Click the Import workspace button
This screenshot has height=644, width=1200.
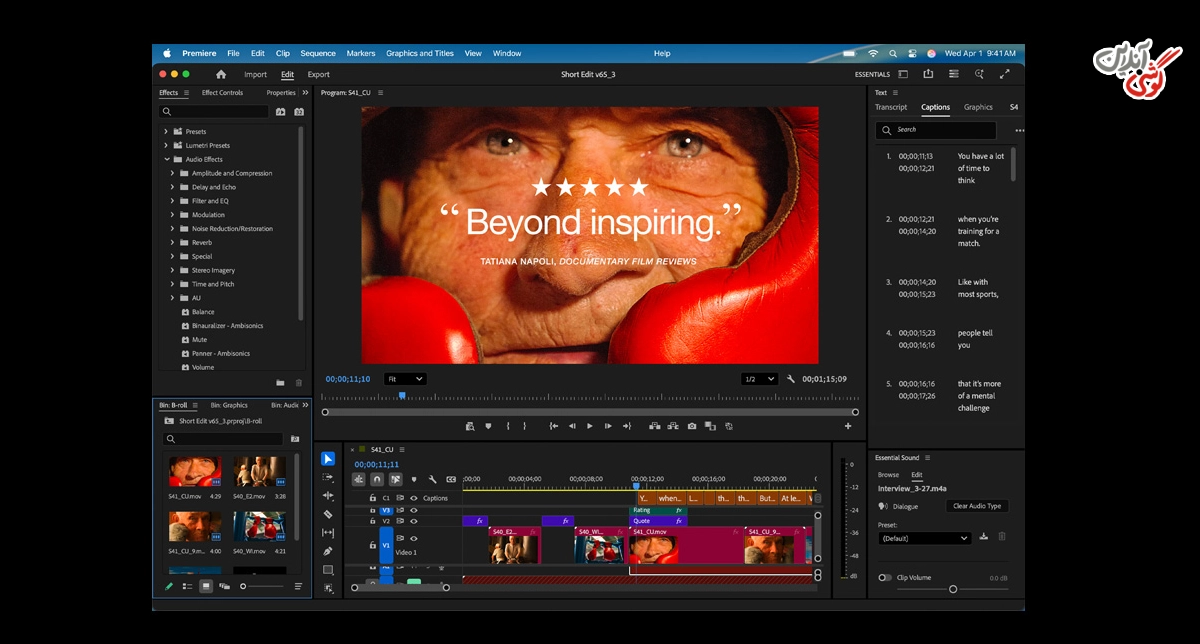coord(256,74)
